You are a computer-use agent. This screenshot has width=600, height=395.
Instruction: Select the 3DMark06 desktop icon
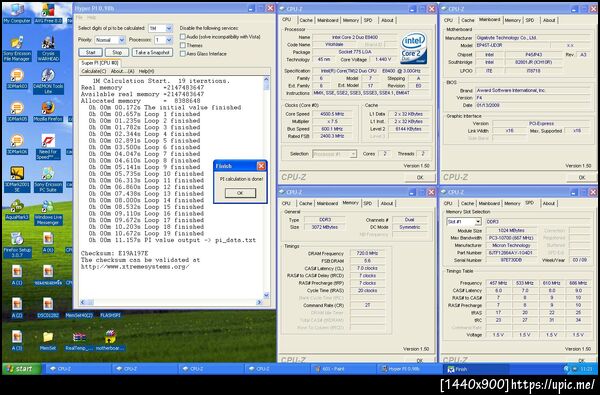[16, 144]
